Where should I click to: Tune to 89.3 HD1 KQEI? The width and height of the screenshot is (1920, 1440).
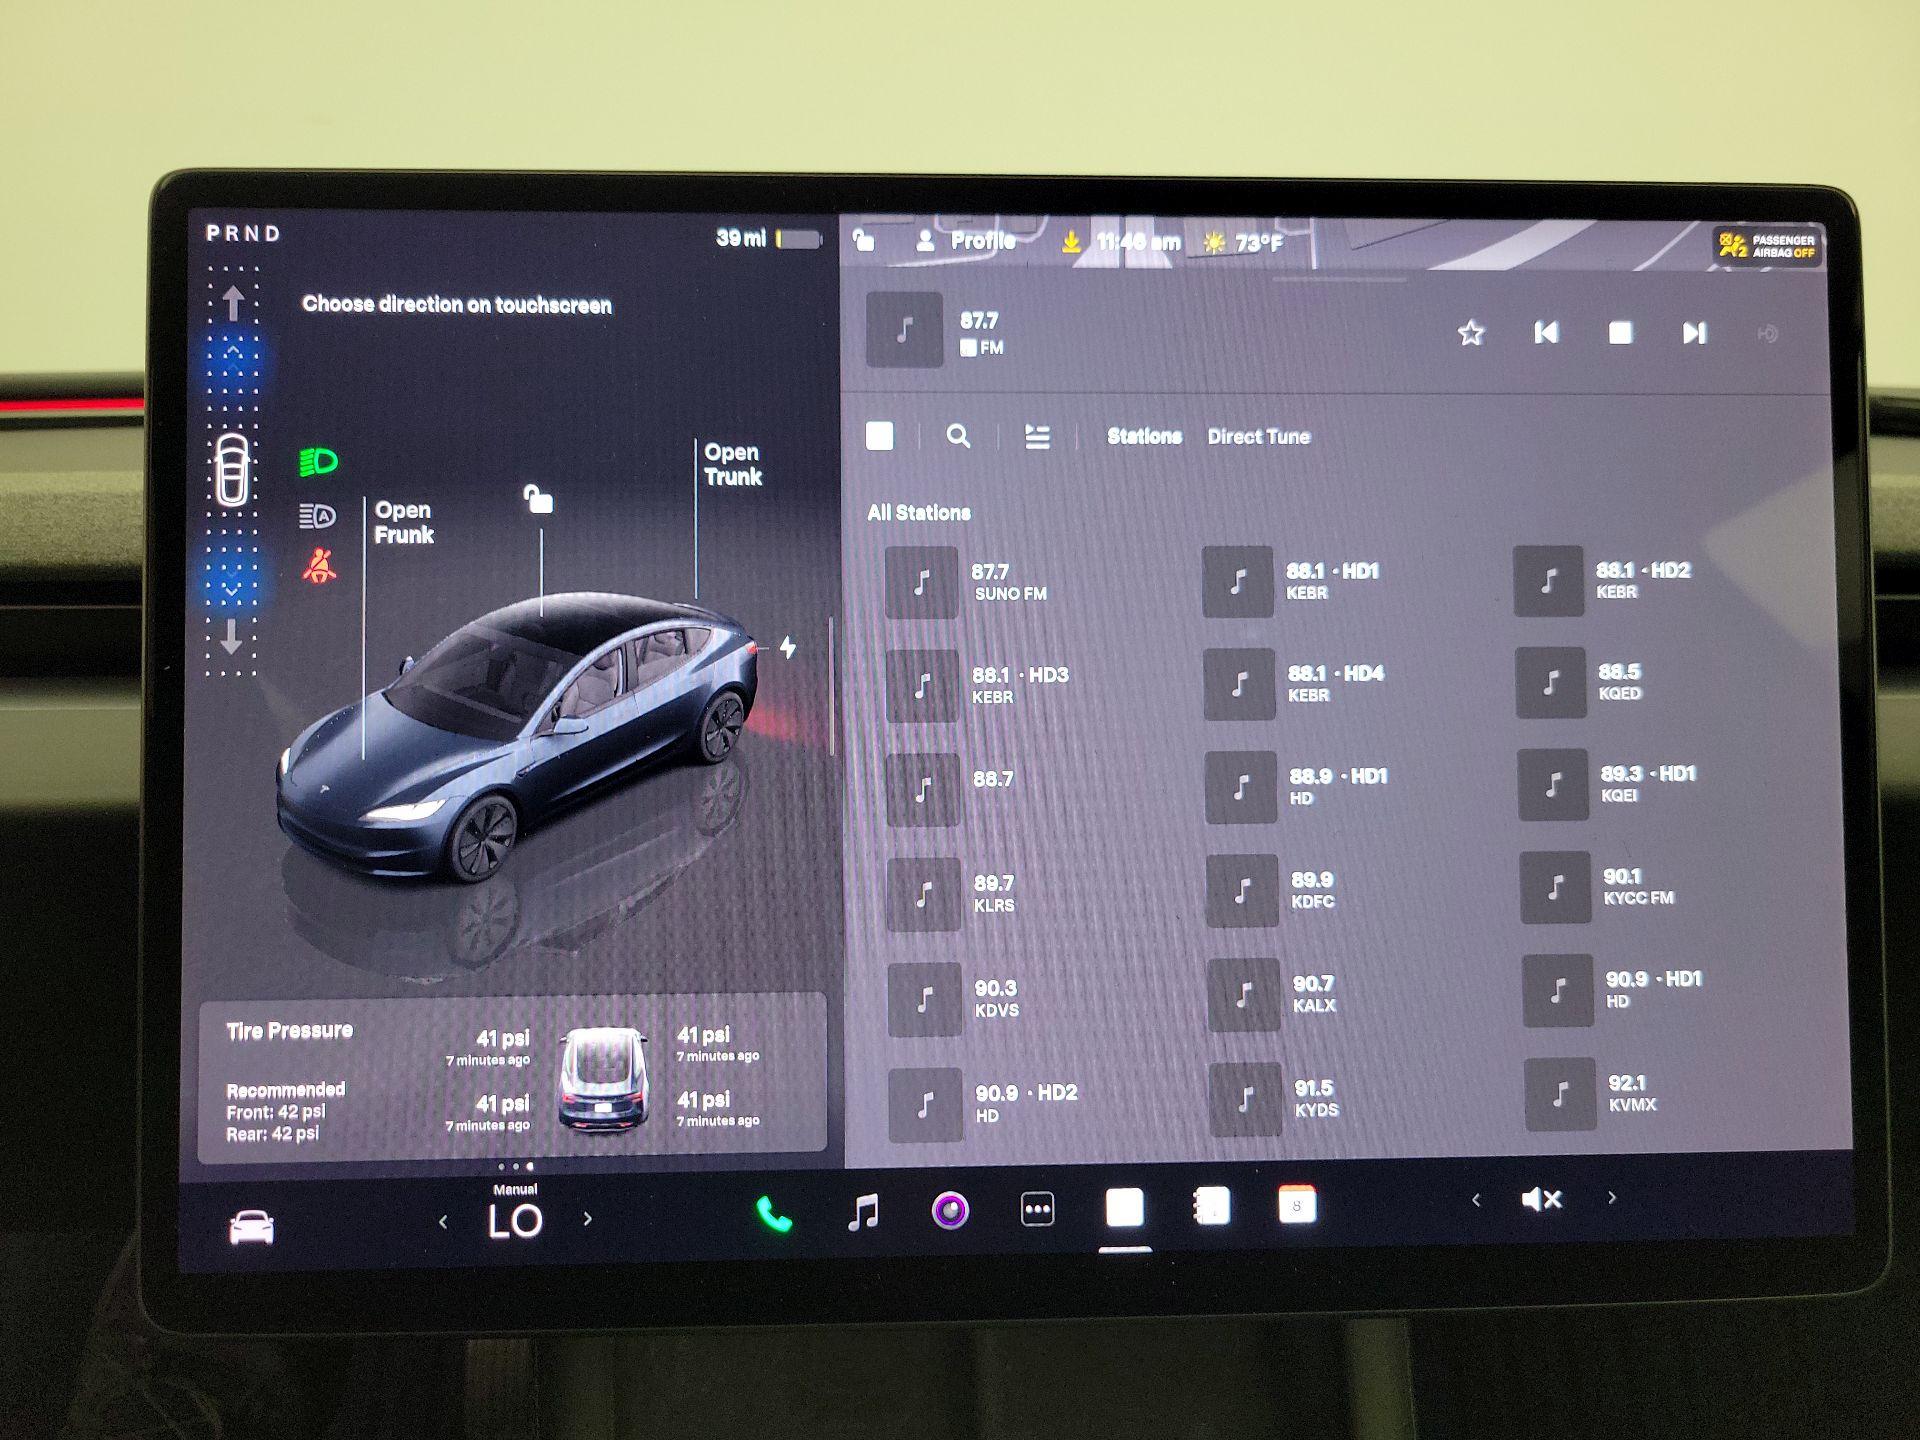[x=1608, y=785]
